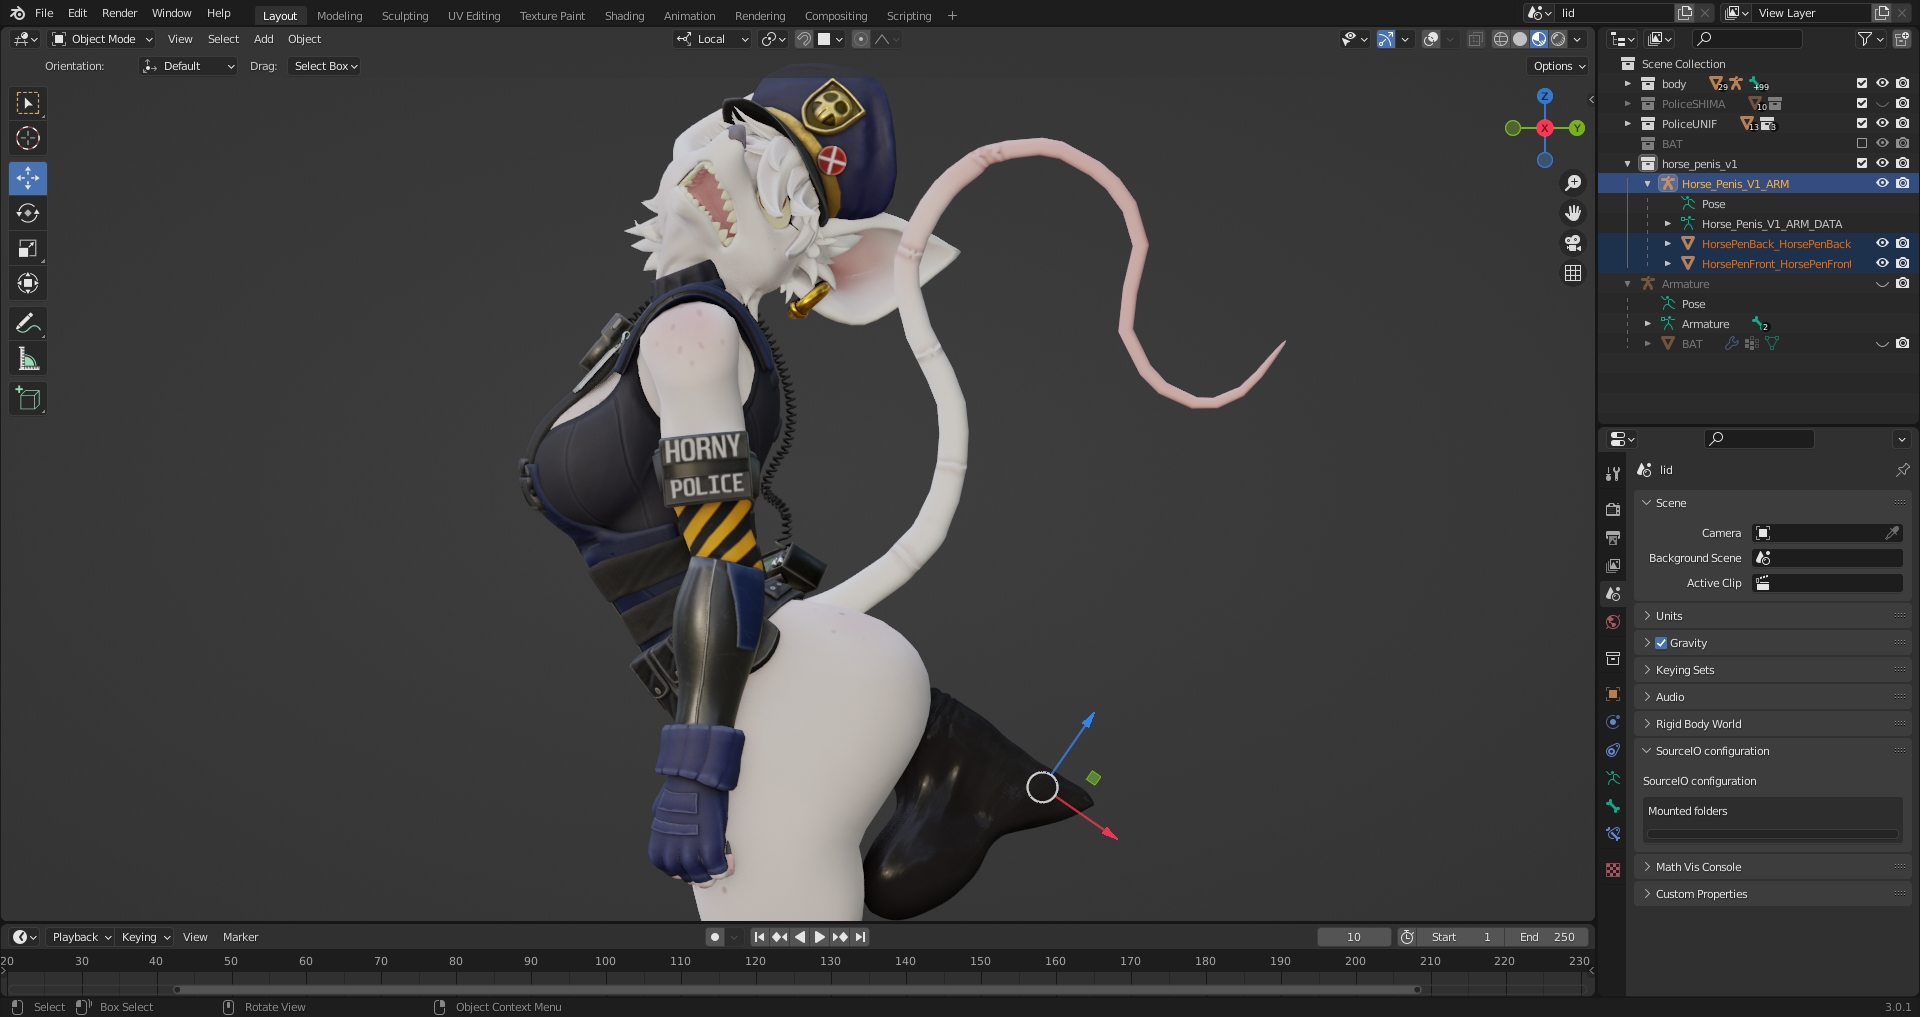This screenshot has height=1017, width=1920.
Task: Open the timeline Marker menu
Action: [240, 937]
